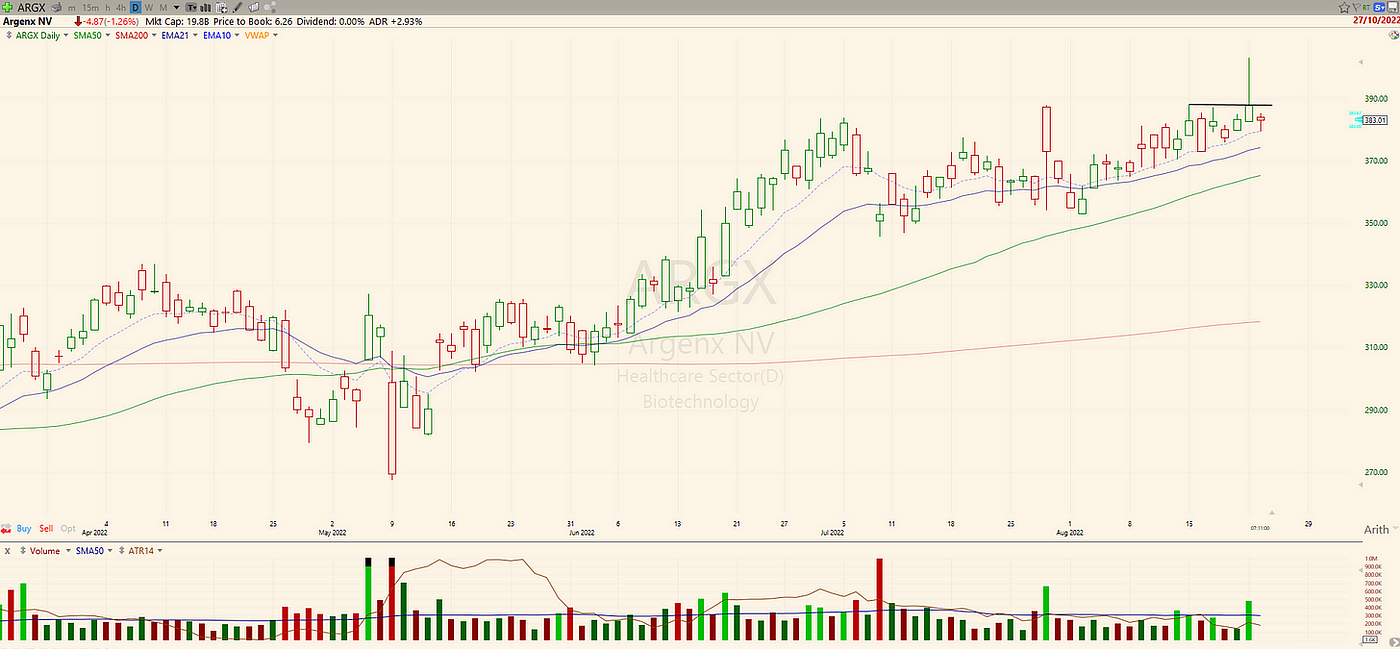Click the Opt link
Screen dimensions: 1400x649
point(68,528)
